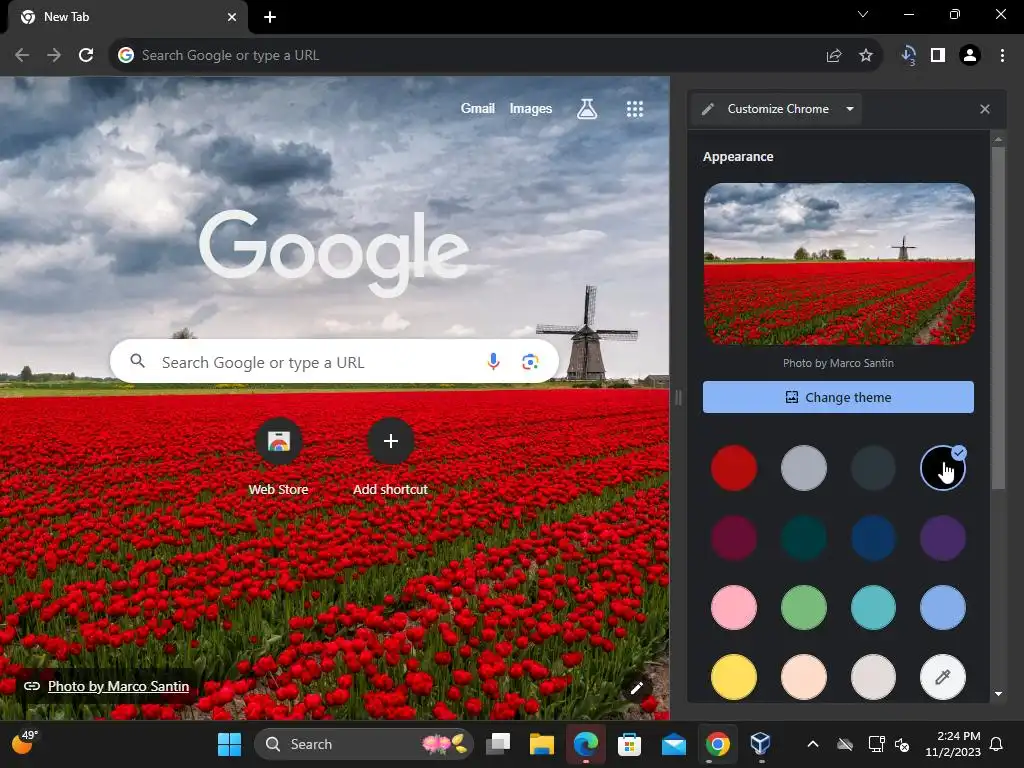Open Gmail link
The height and width of the screenshot is (768, 1024).
477,108
